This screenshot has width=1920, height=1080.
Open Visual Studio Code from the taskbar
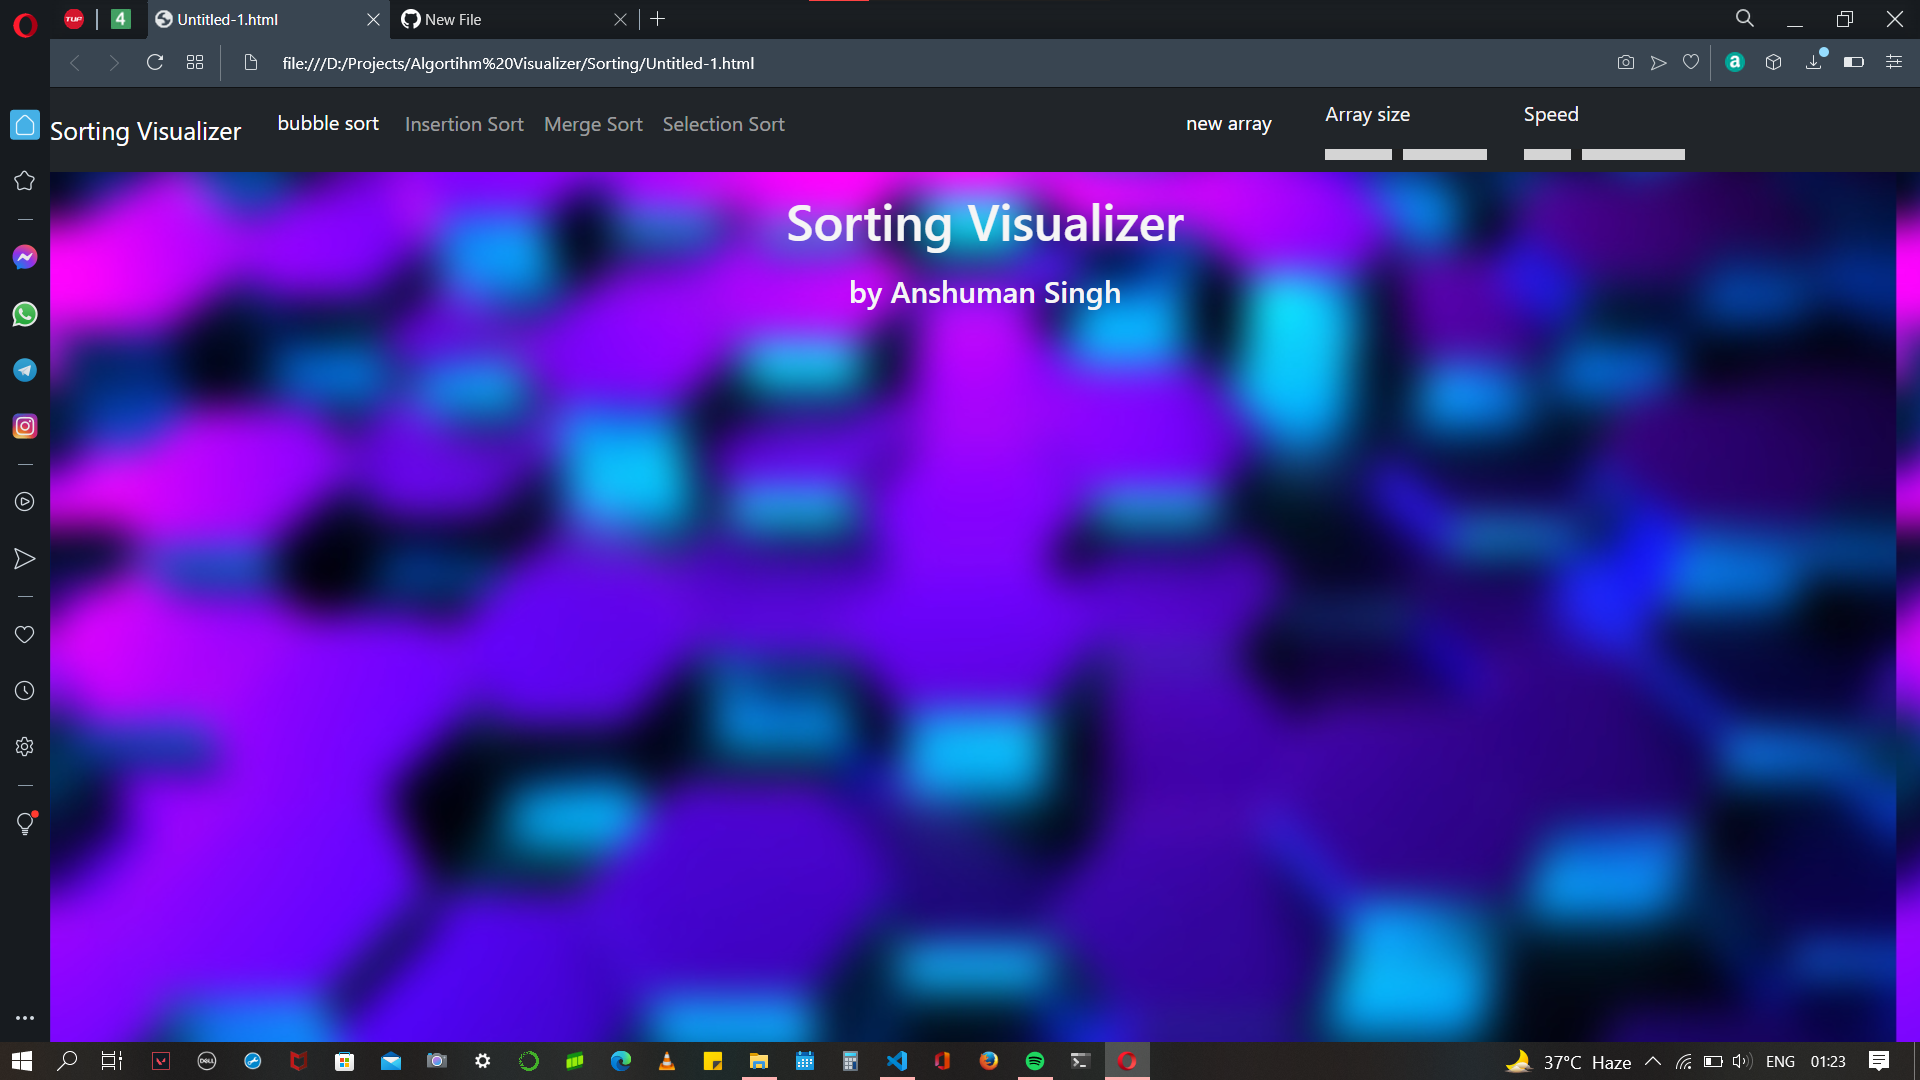pos(897,1061)
